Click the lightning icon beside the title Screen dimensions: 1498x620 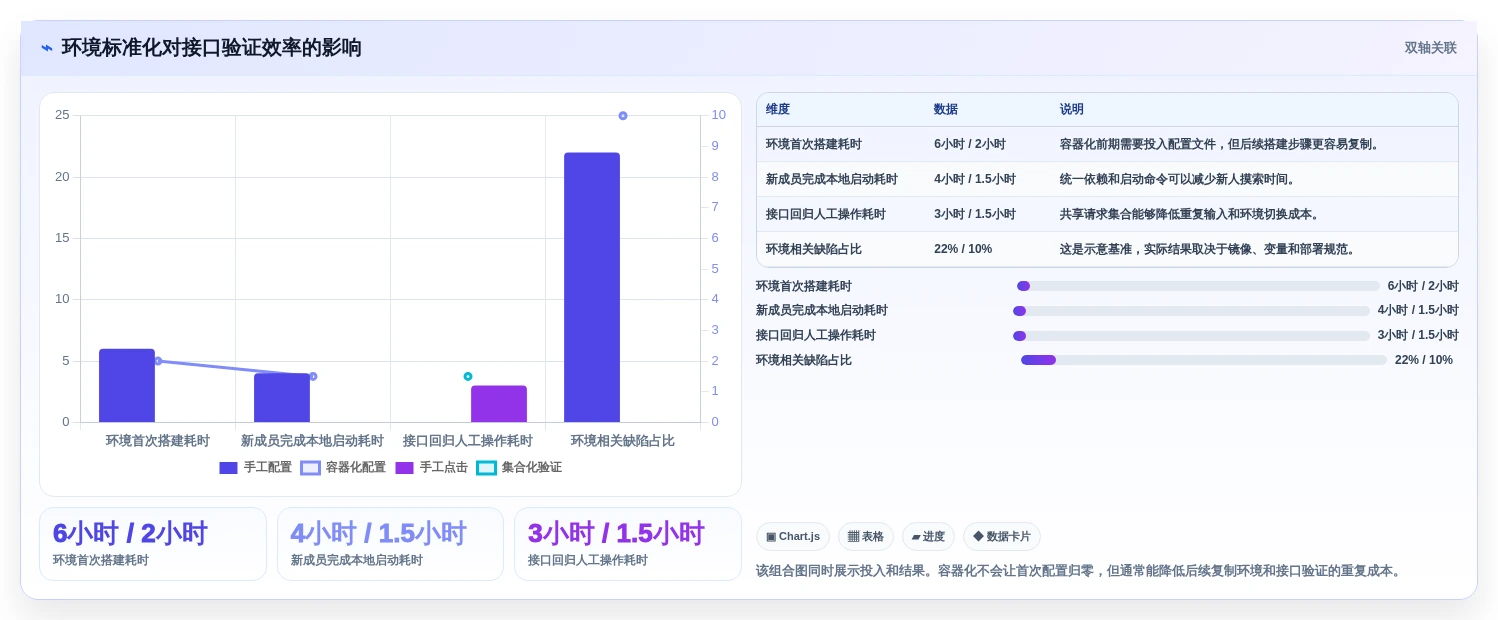click(x=47, y=48)
